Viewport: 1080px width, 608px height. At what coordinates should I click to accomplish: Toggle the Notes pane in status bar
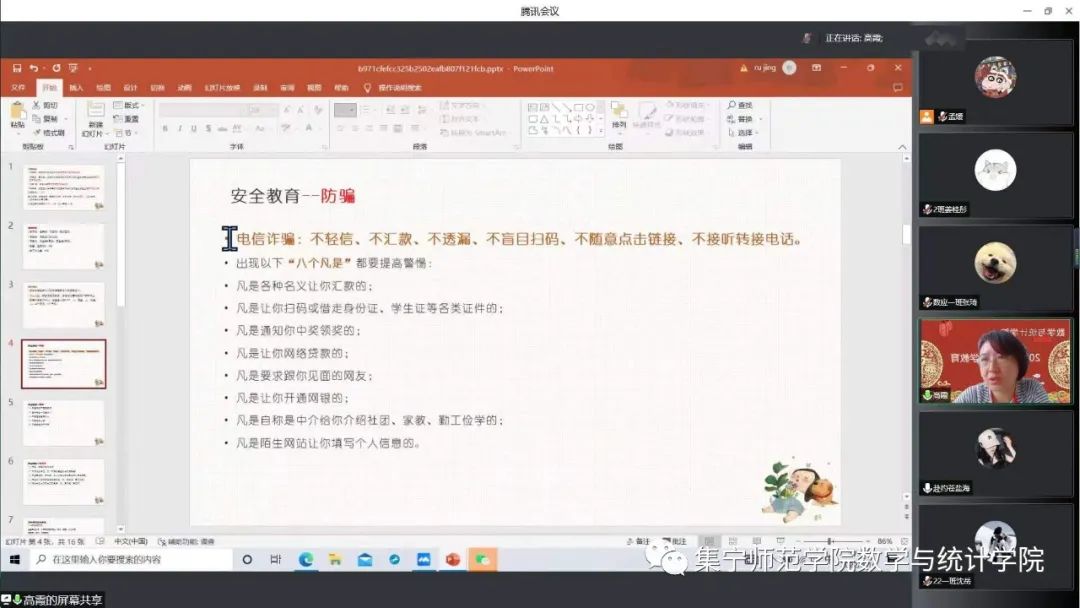point(642,541)
